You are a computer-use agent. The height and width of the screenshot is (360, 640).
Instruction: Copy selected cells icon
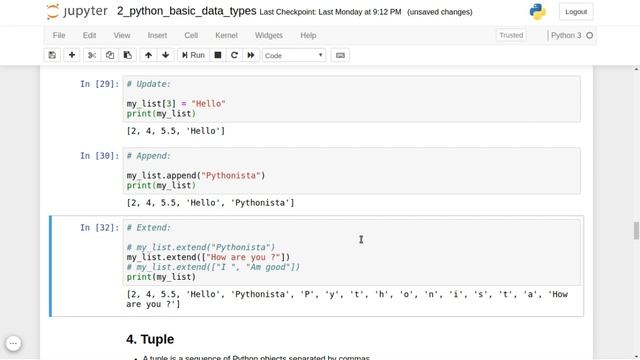[x=110, y=55]
